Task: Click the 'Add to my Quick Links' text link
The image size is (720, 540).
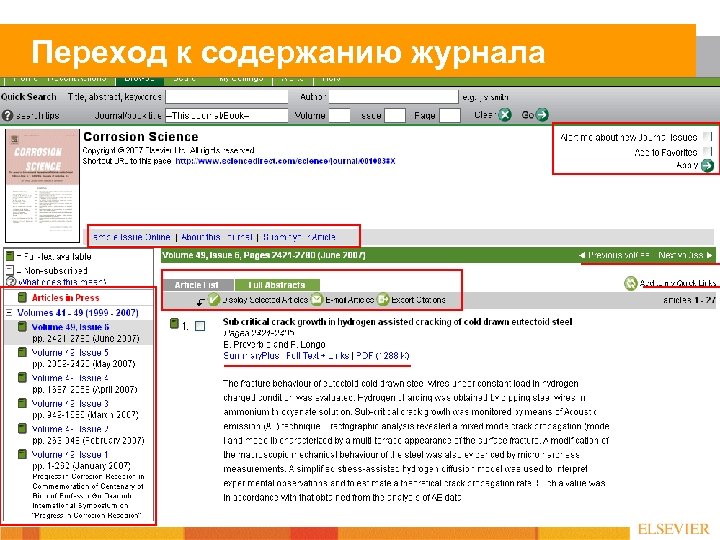Action: coord(677,283)
